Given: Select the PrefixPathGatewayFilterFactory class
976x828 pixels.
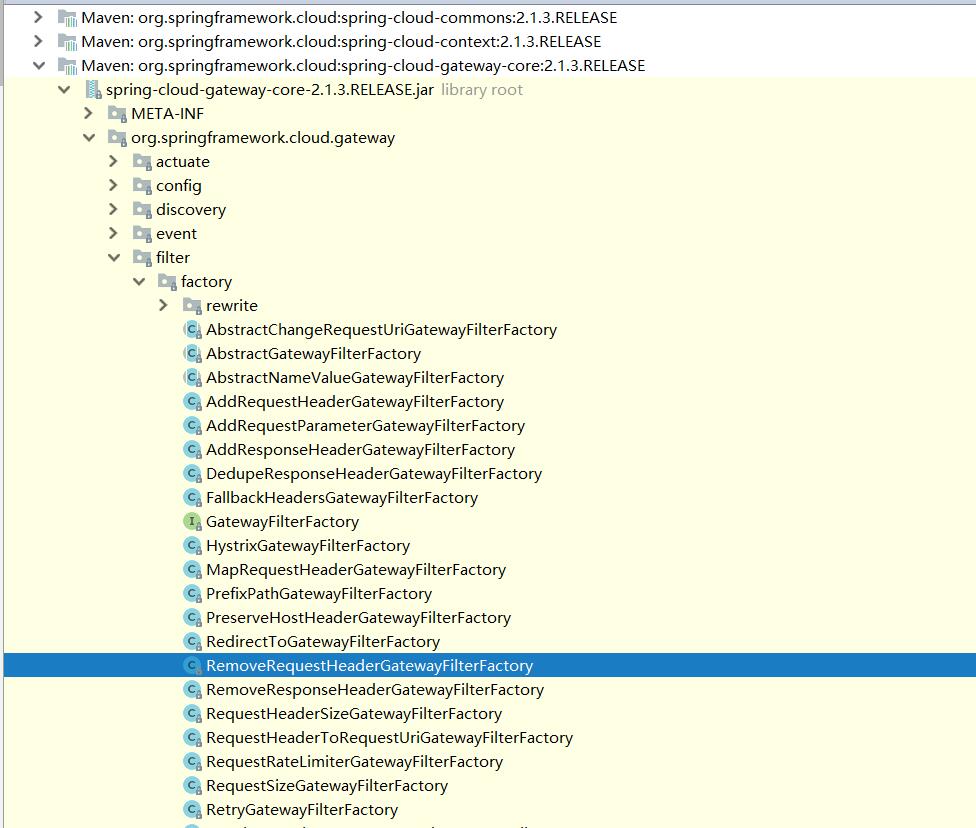Looking at the screenshot, I should [x=319, y=593].
